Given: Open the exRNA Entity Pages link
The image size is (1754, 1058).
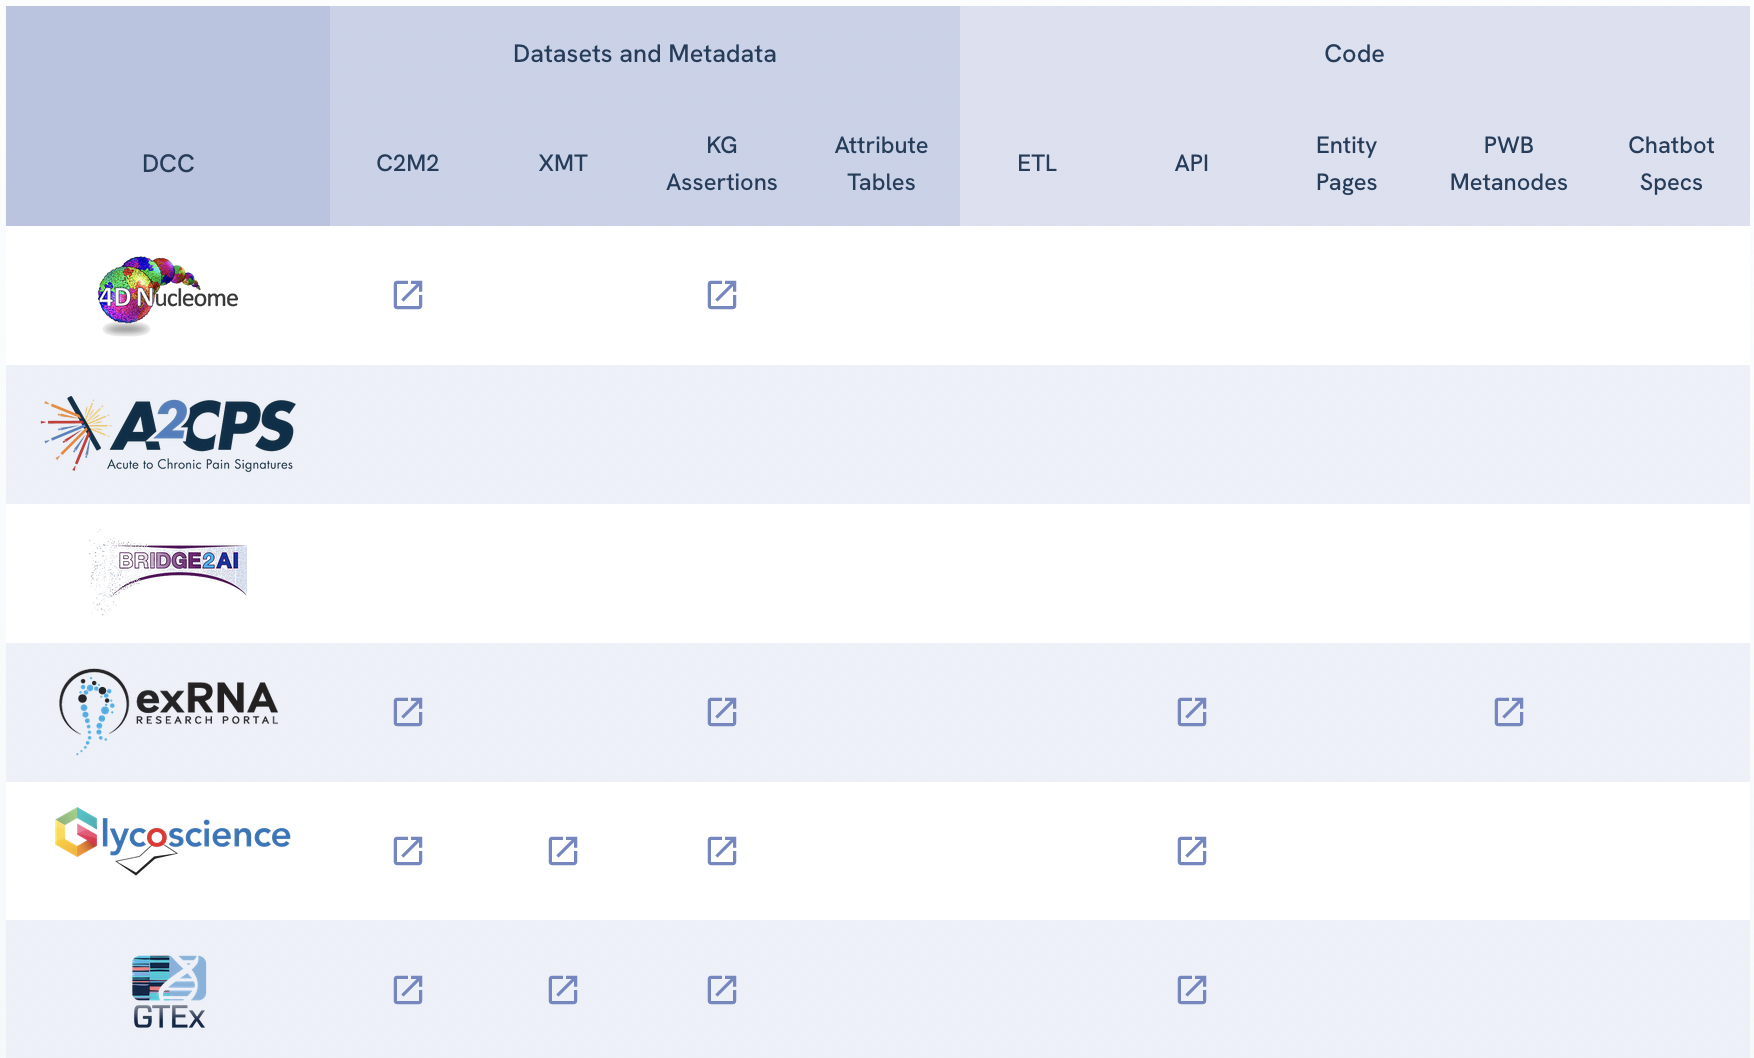Looking at the screenshot, I should [1508, 712].
